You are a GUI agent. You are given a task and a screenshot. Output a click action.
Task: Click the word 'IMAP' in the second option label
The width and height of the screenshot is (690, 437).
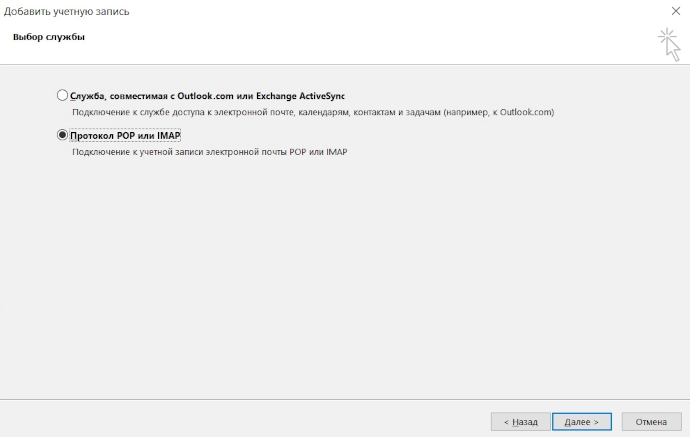tap(168, 135)
